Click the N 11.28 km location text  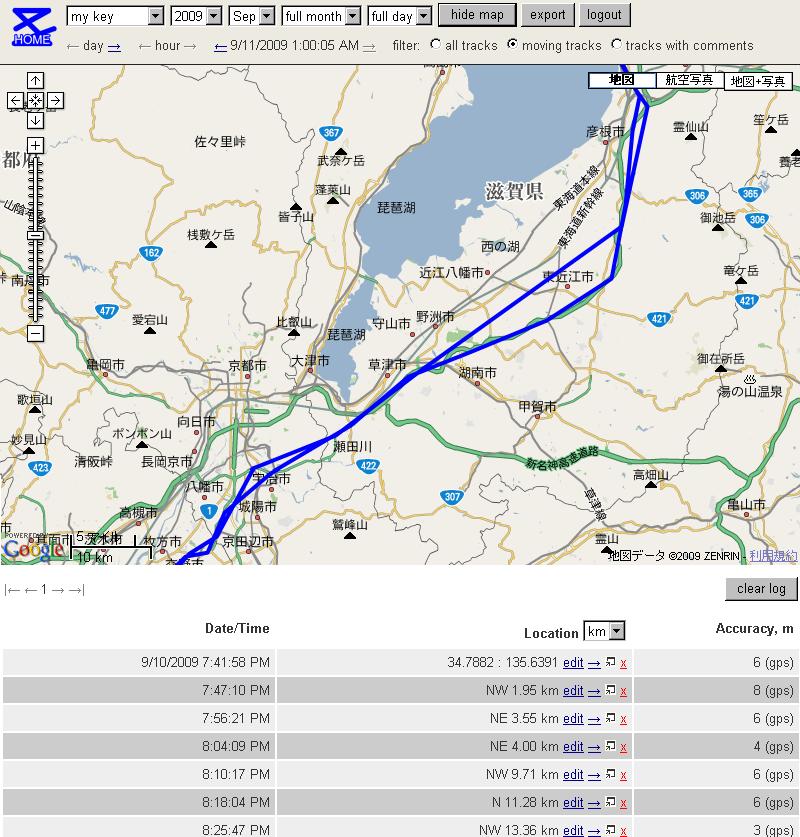(525, 802)
